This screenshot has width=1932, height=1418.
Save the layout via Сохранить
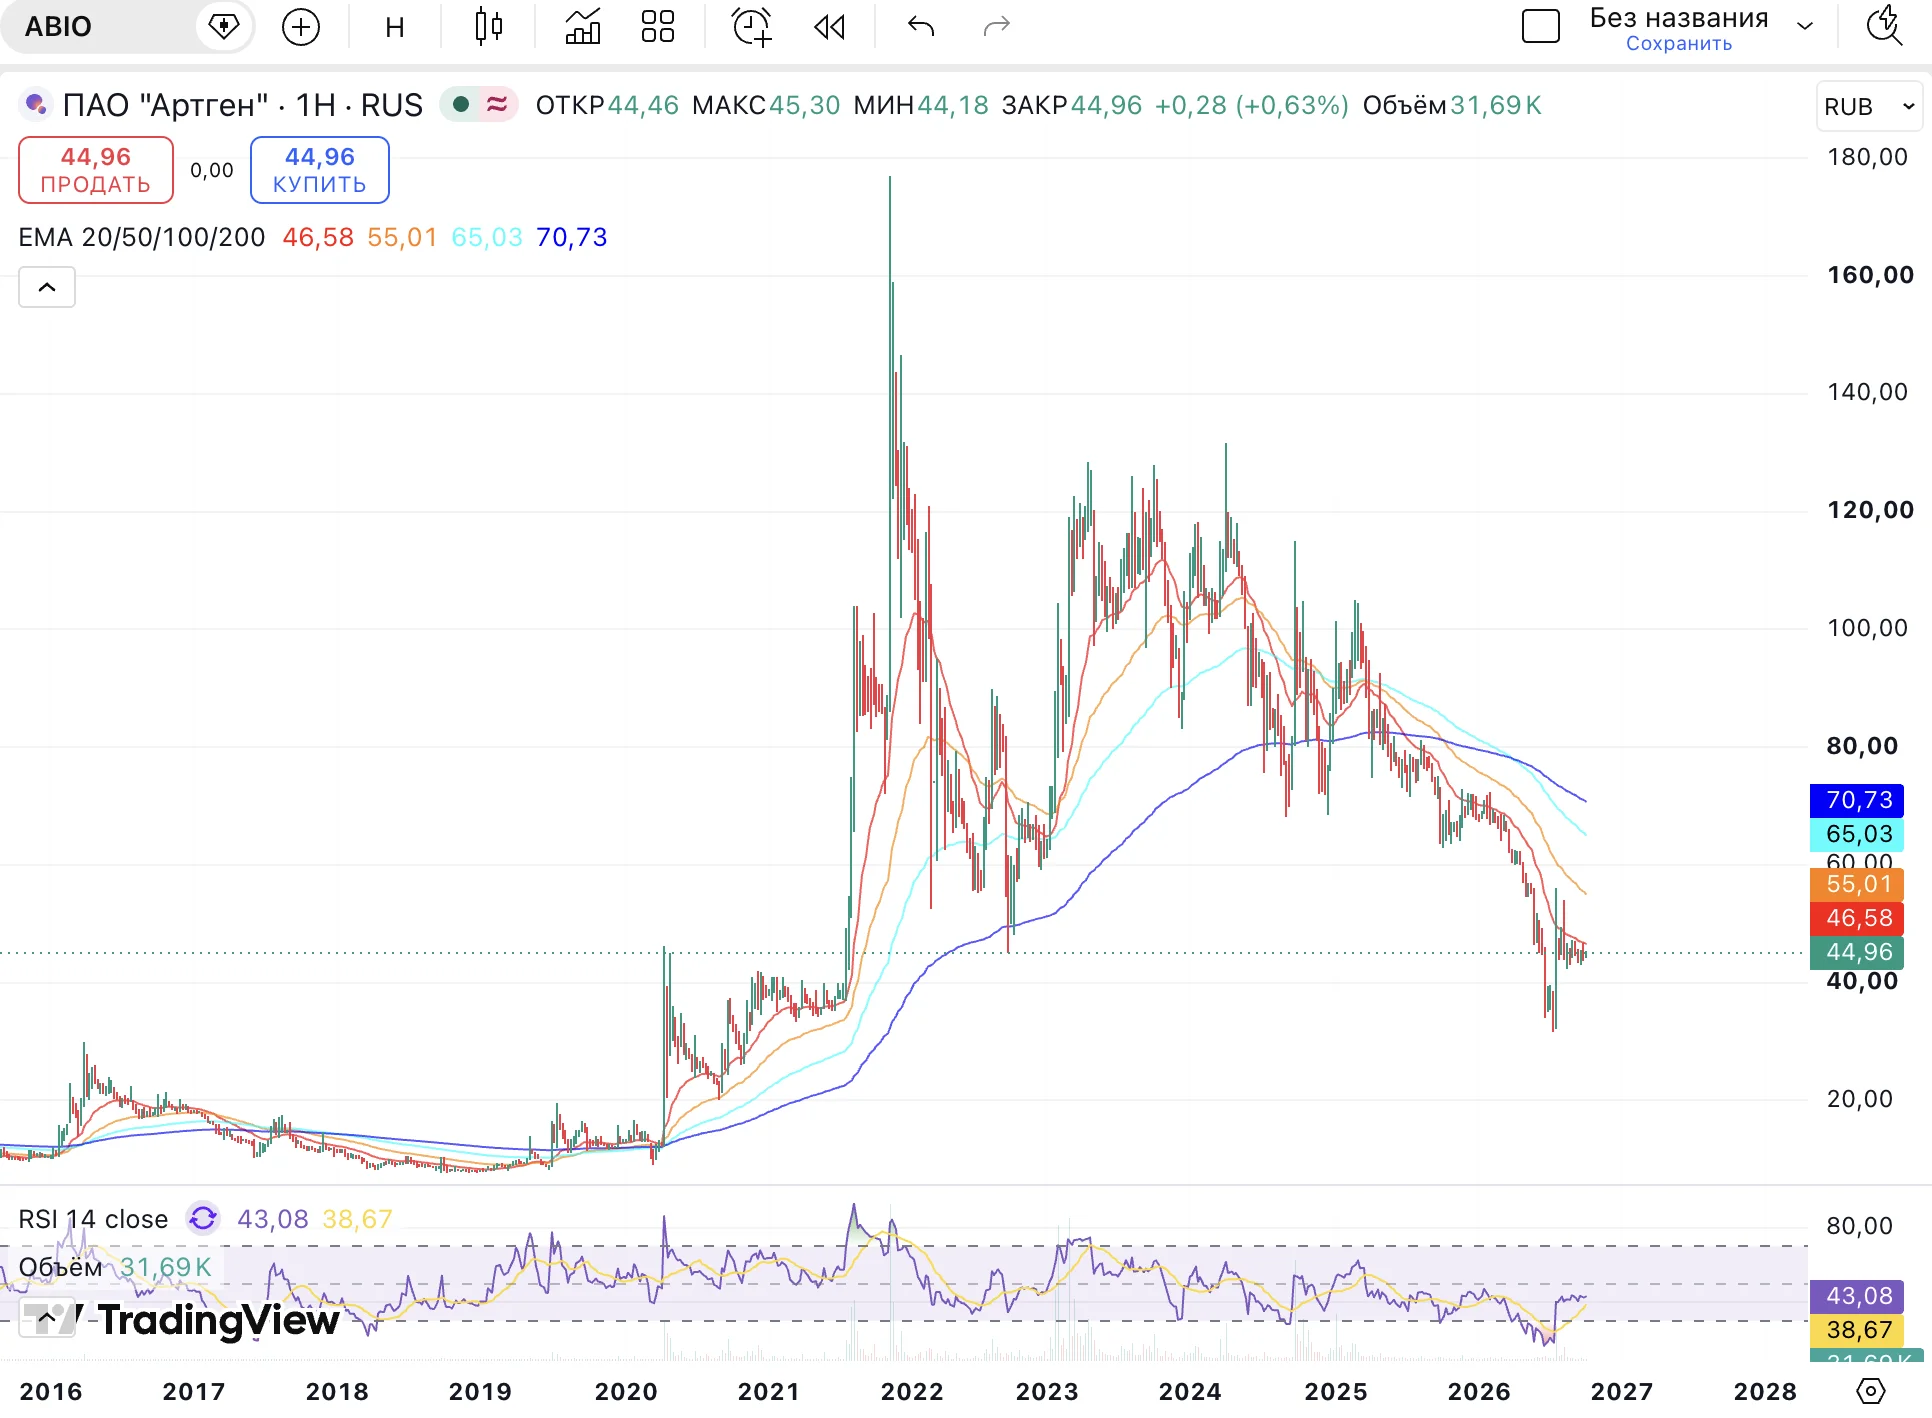click(1679, 44)
